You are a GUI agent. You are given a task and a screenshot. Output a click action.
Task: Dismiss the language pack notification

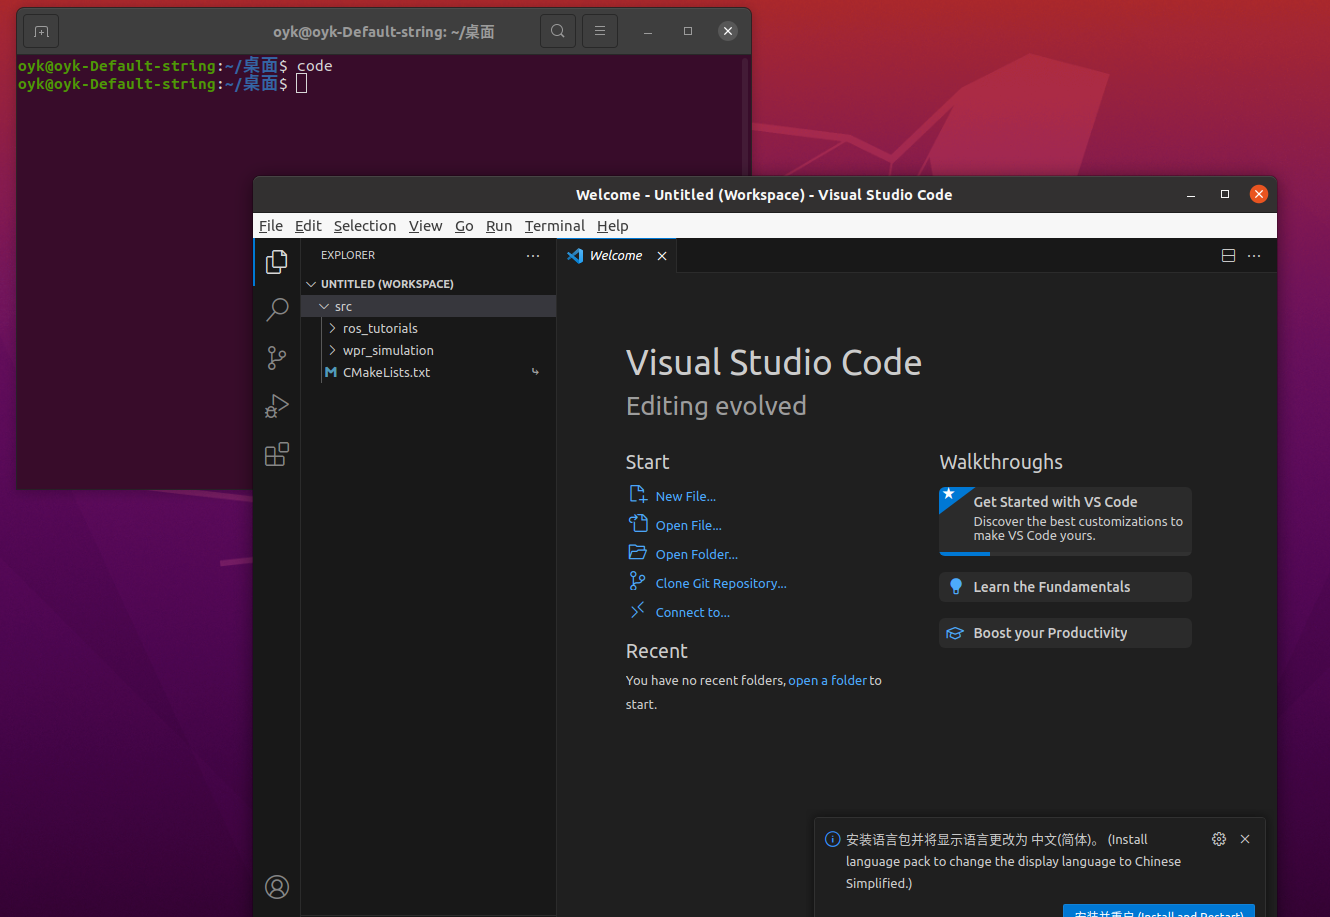1245,839
